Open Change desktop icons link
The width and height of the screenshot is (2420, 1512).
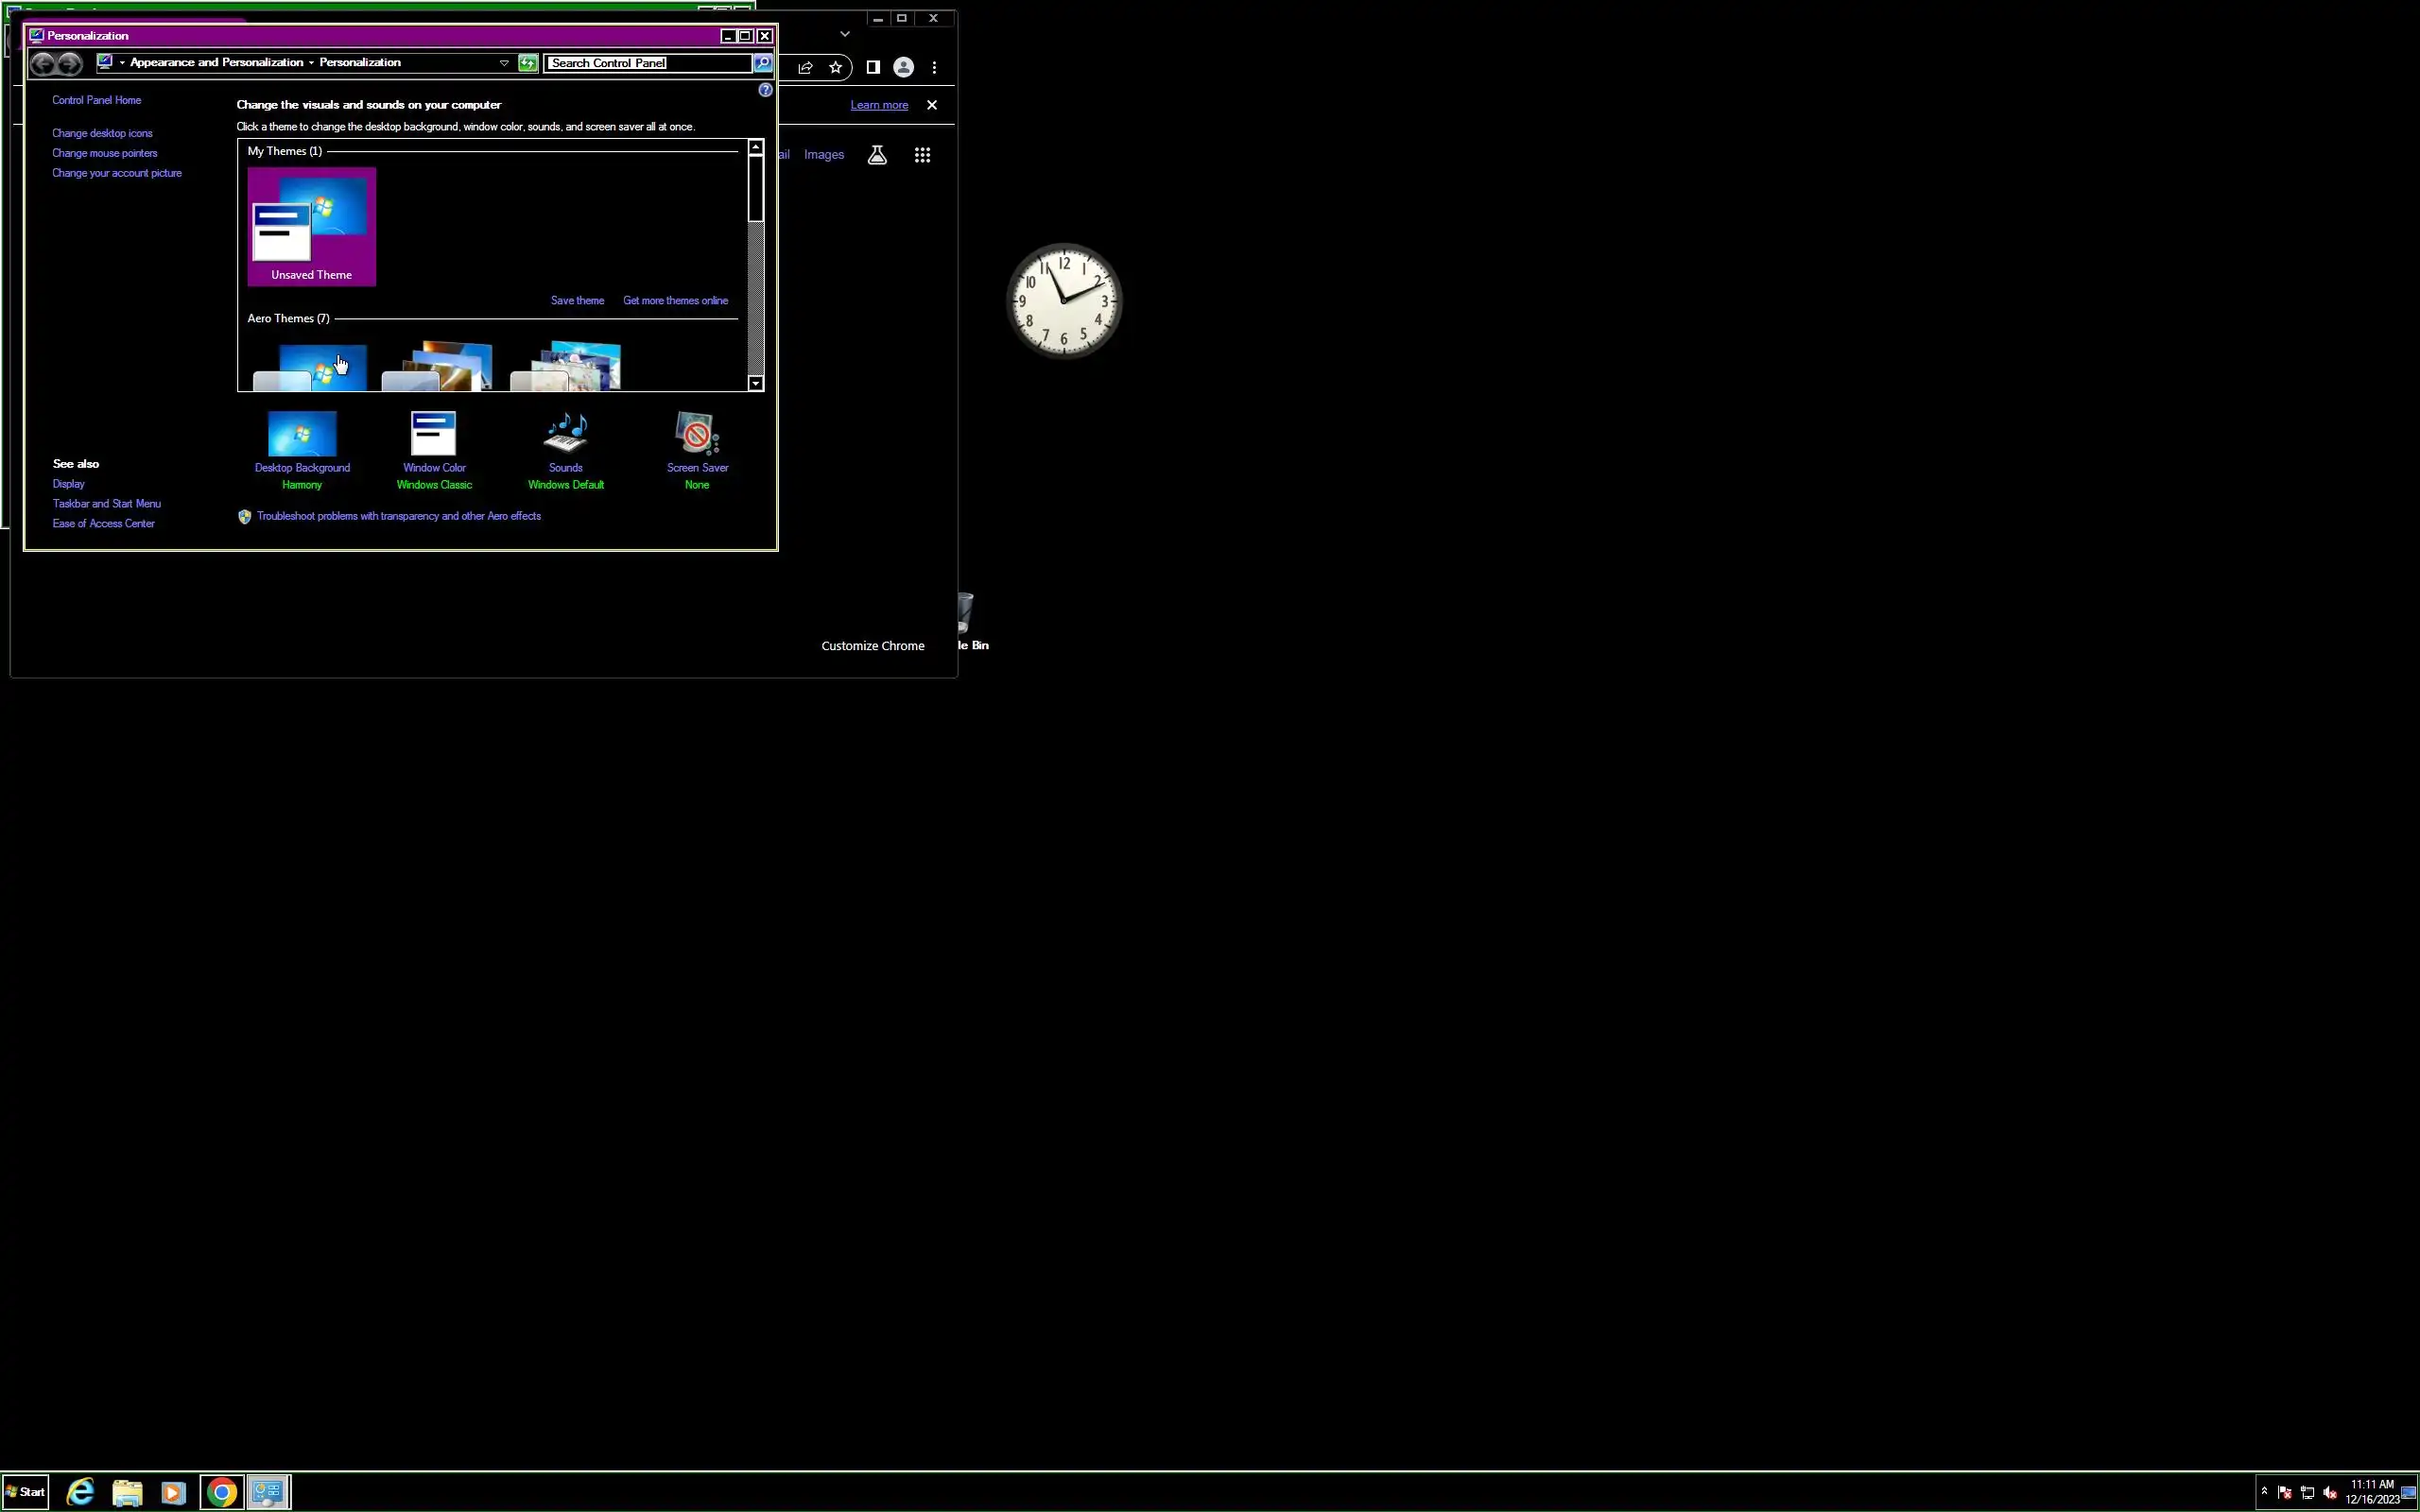(x=102, y=133)
